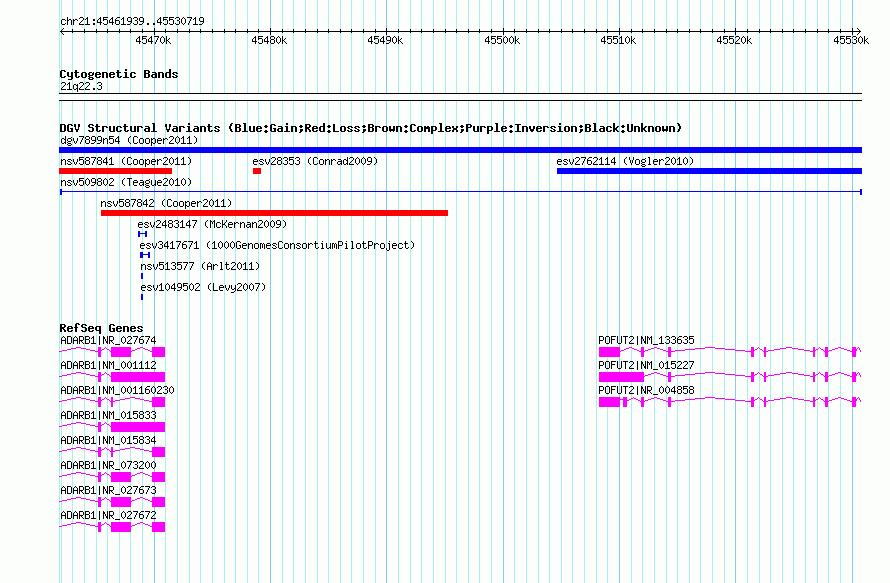Open the nsv587842 (Cooper2011) label
890x583 pixels.
point(166,203)
